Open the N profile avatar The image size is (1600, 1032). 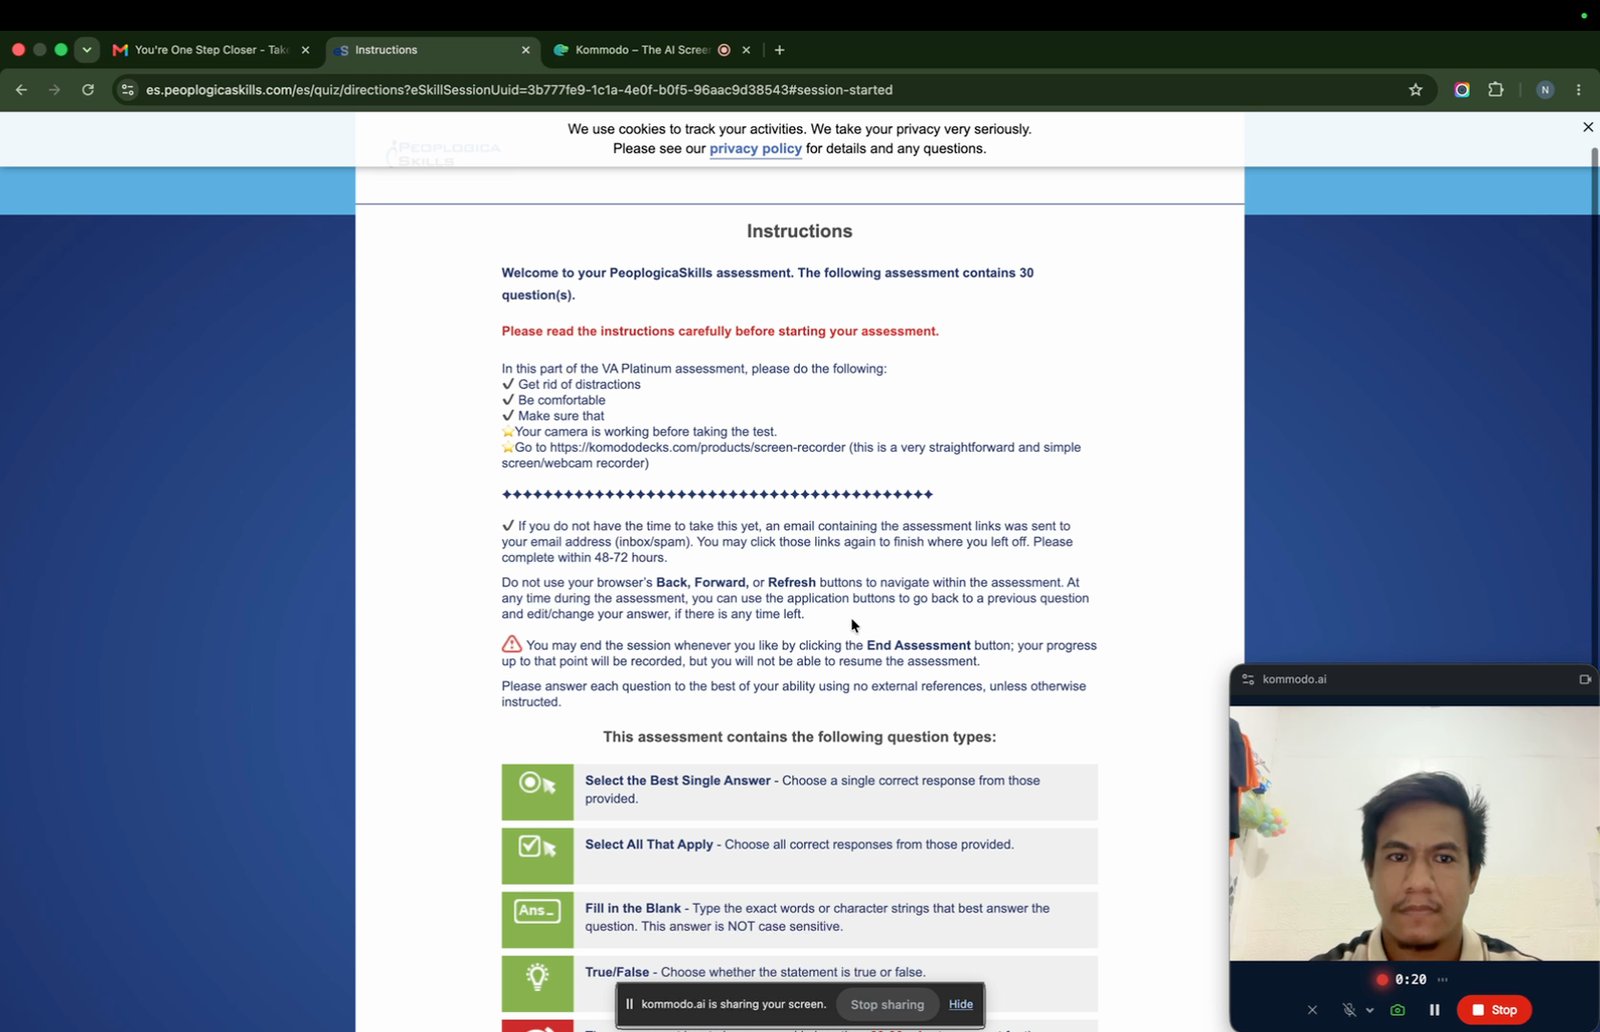pyautogui.click(x=1545, y=90)
